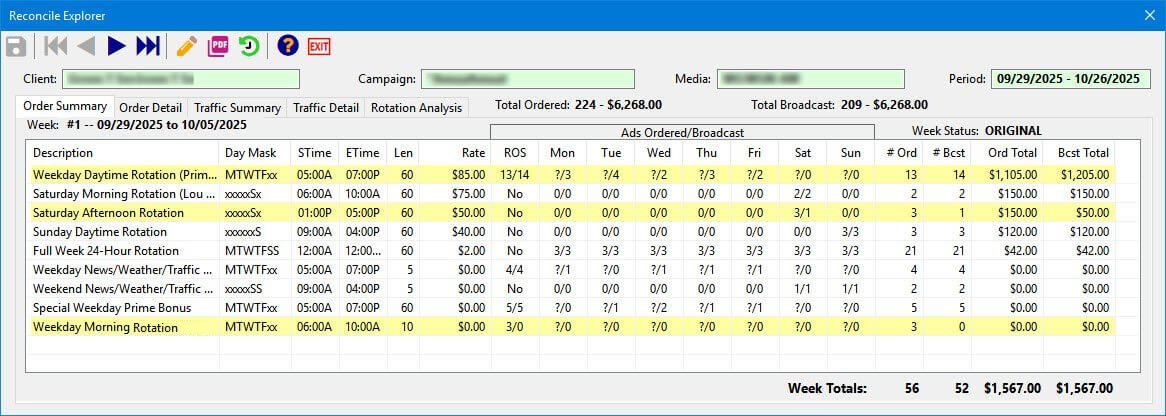This screenshot has width=1166, height=416.
Task: Click the Day Mask column header
Action: pos(255,153)
